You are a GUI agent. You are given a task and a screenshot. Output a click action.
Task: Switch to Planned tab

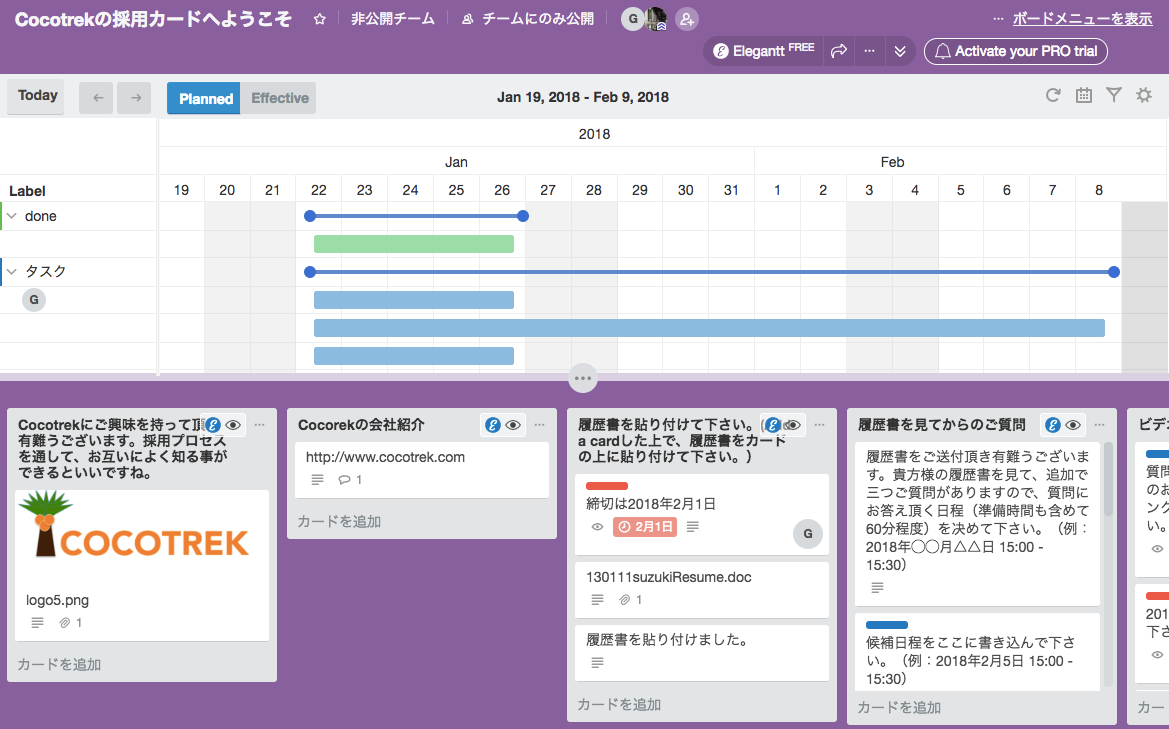(204, 98)
